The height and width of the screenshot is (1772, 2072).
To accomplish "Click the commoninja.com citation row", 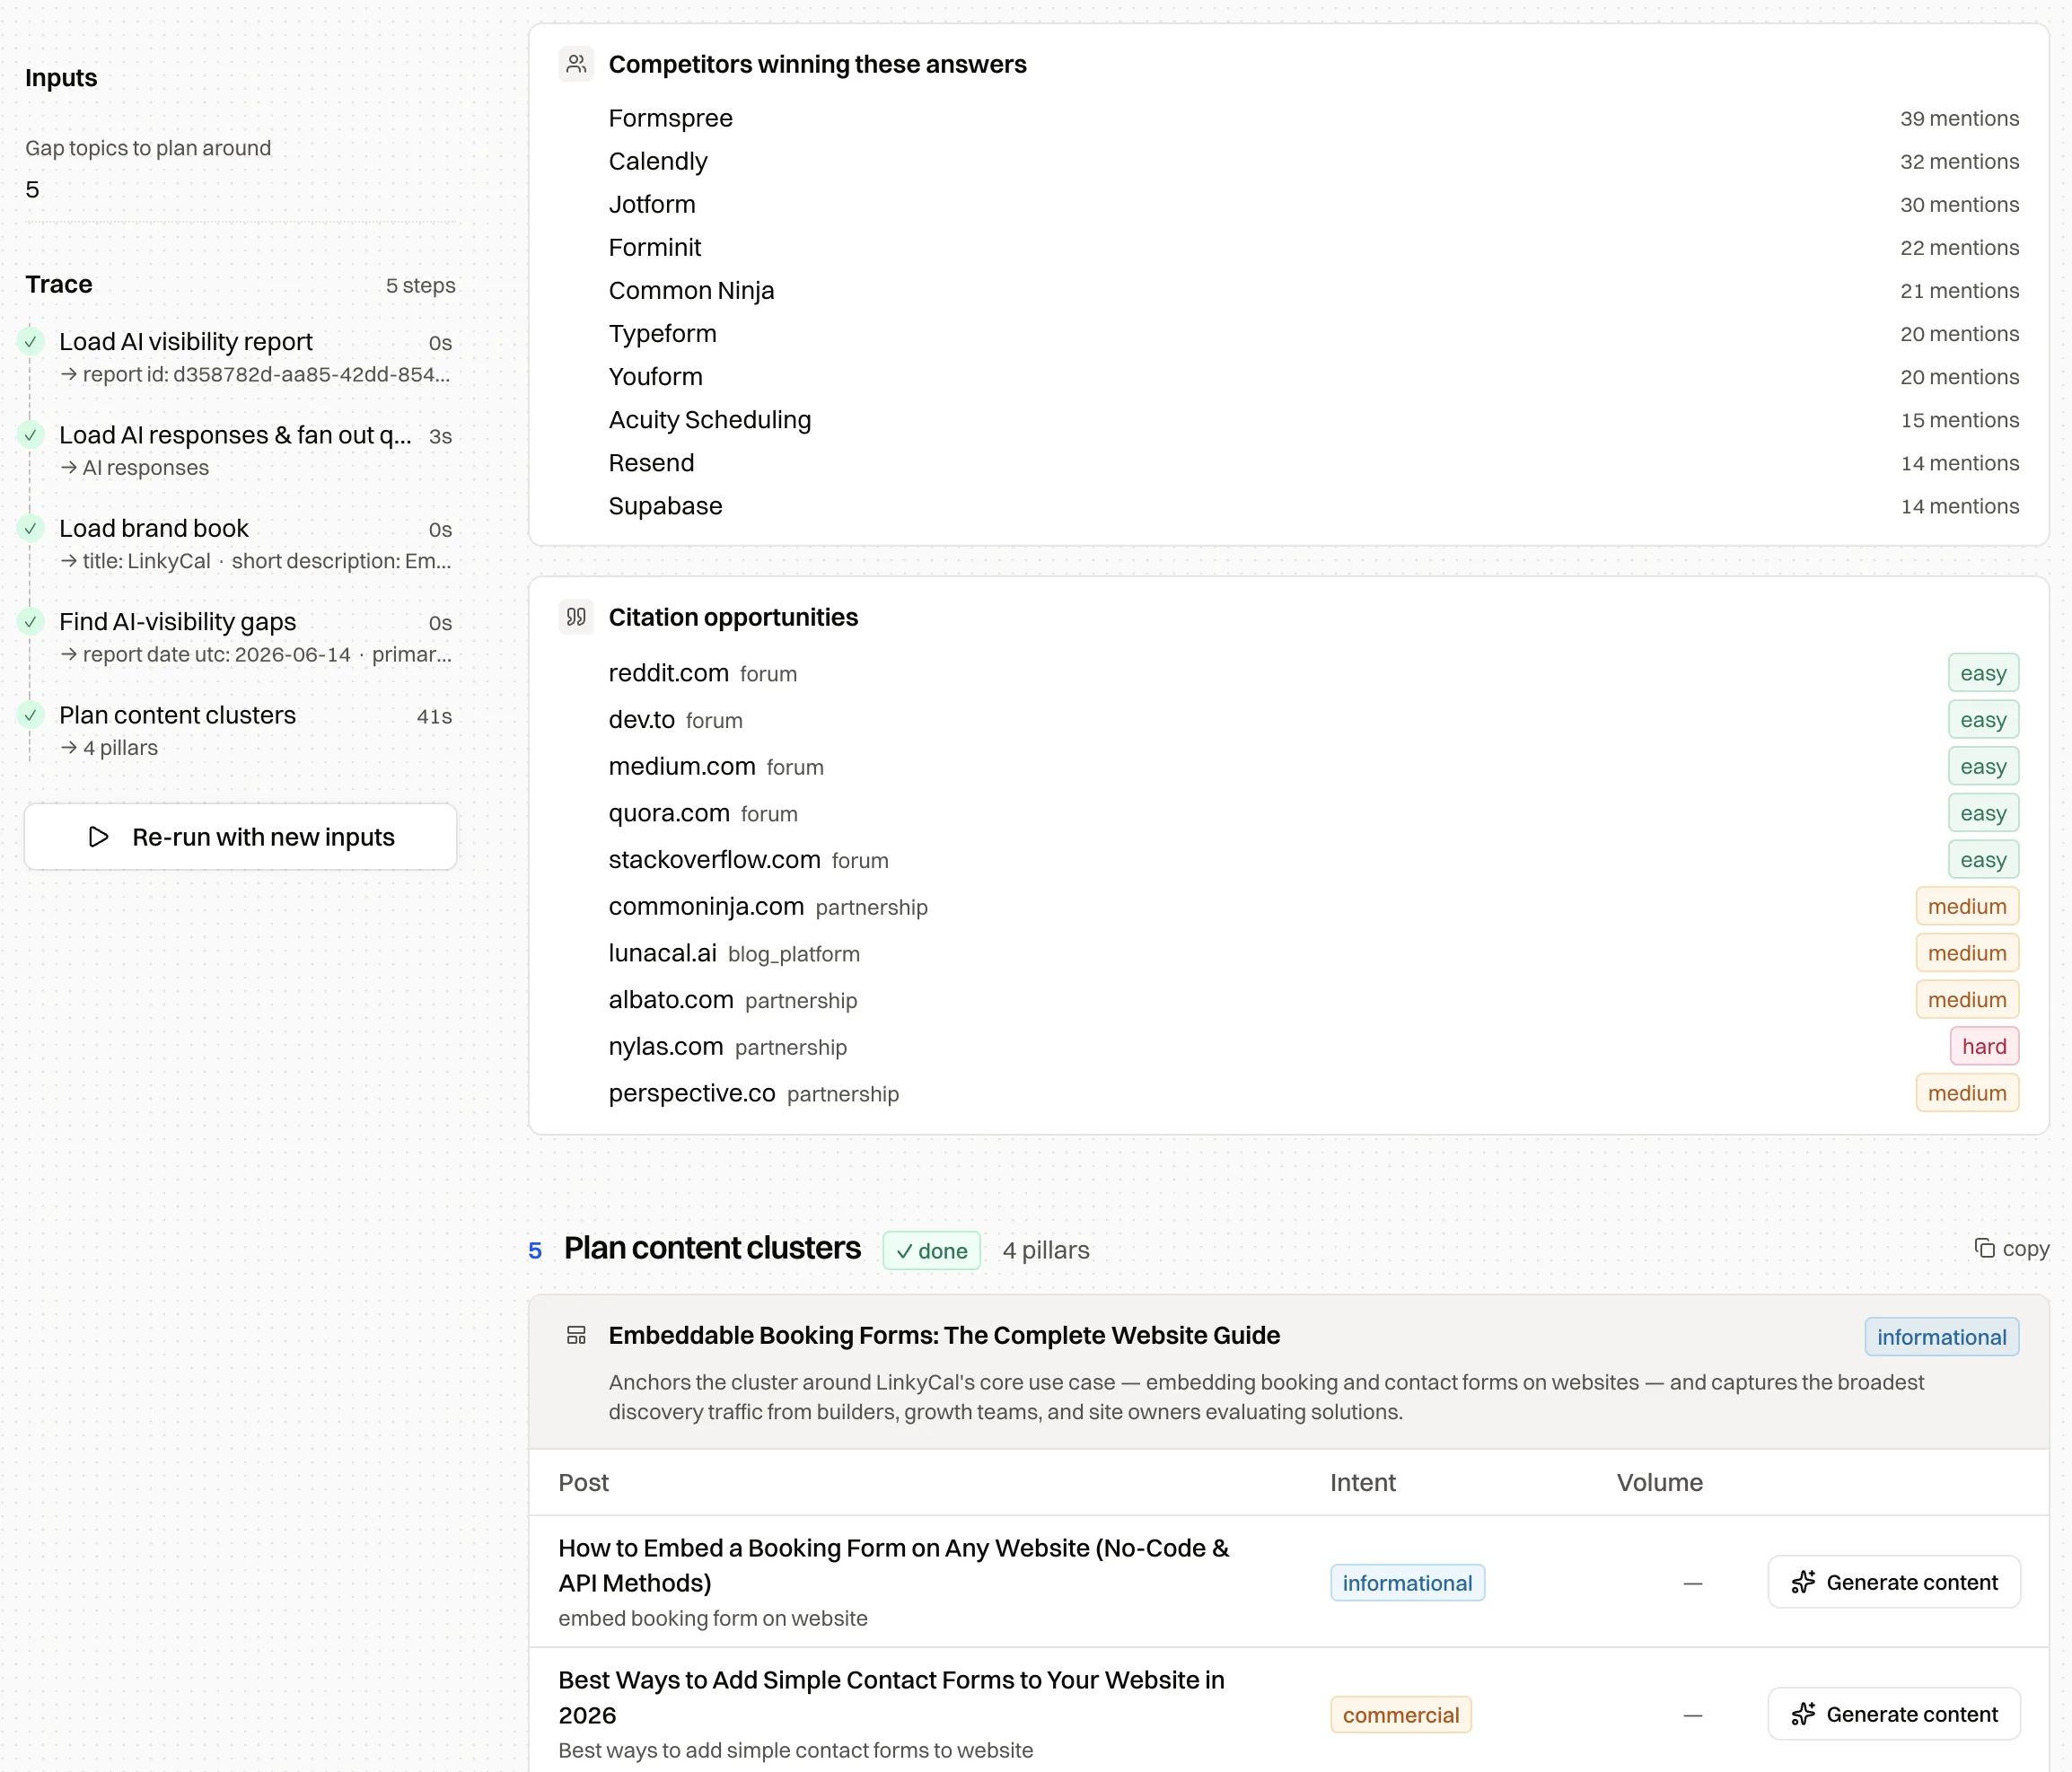I will tap(1313, 906).
